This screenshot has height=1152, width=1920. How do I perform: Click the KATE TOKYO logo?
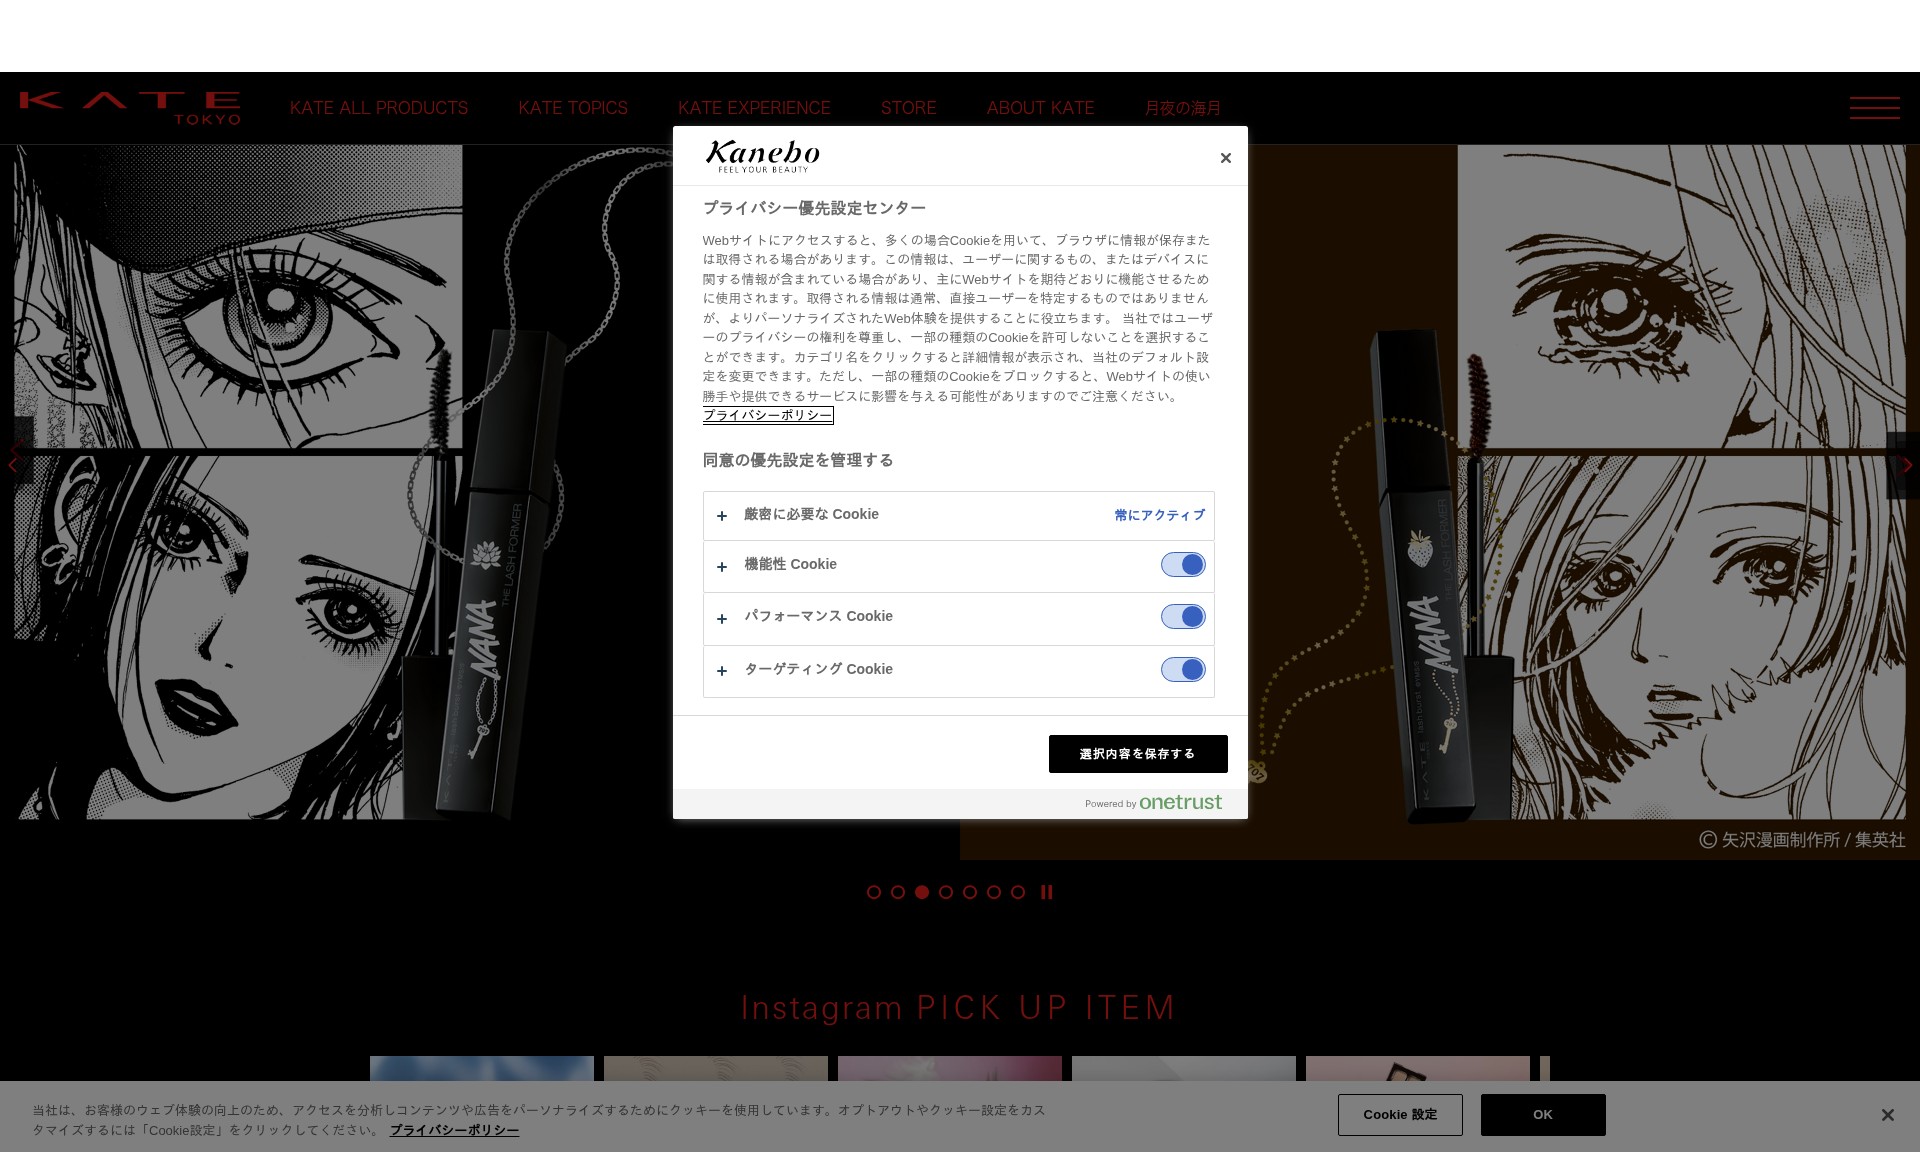[x=130, y=108]
